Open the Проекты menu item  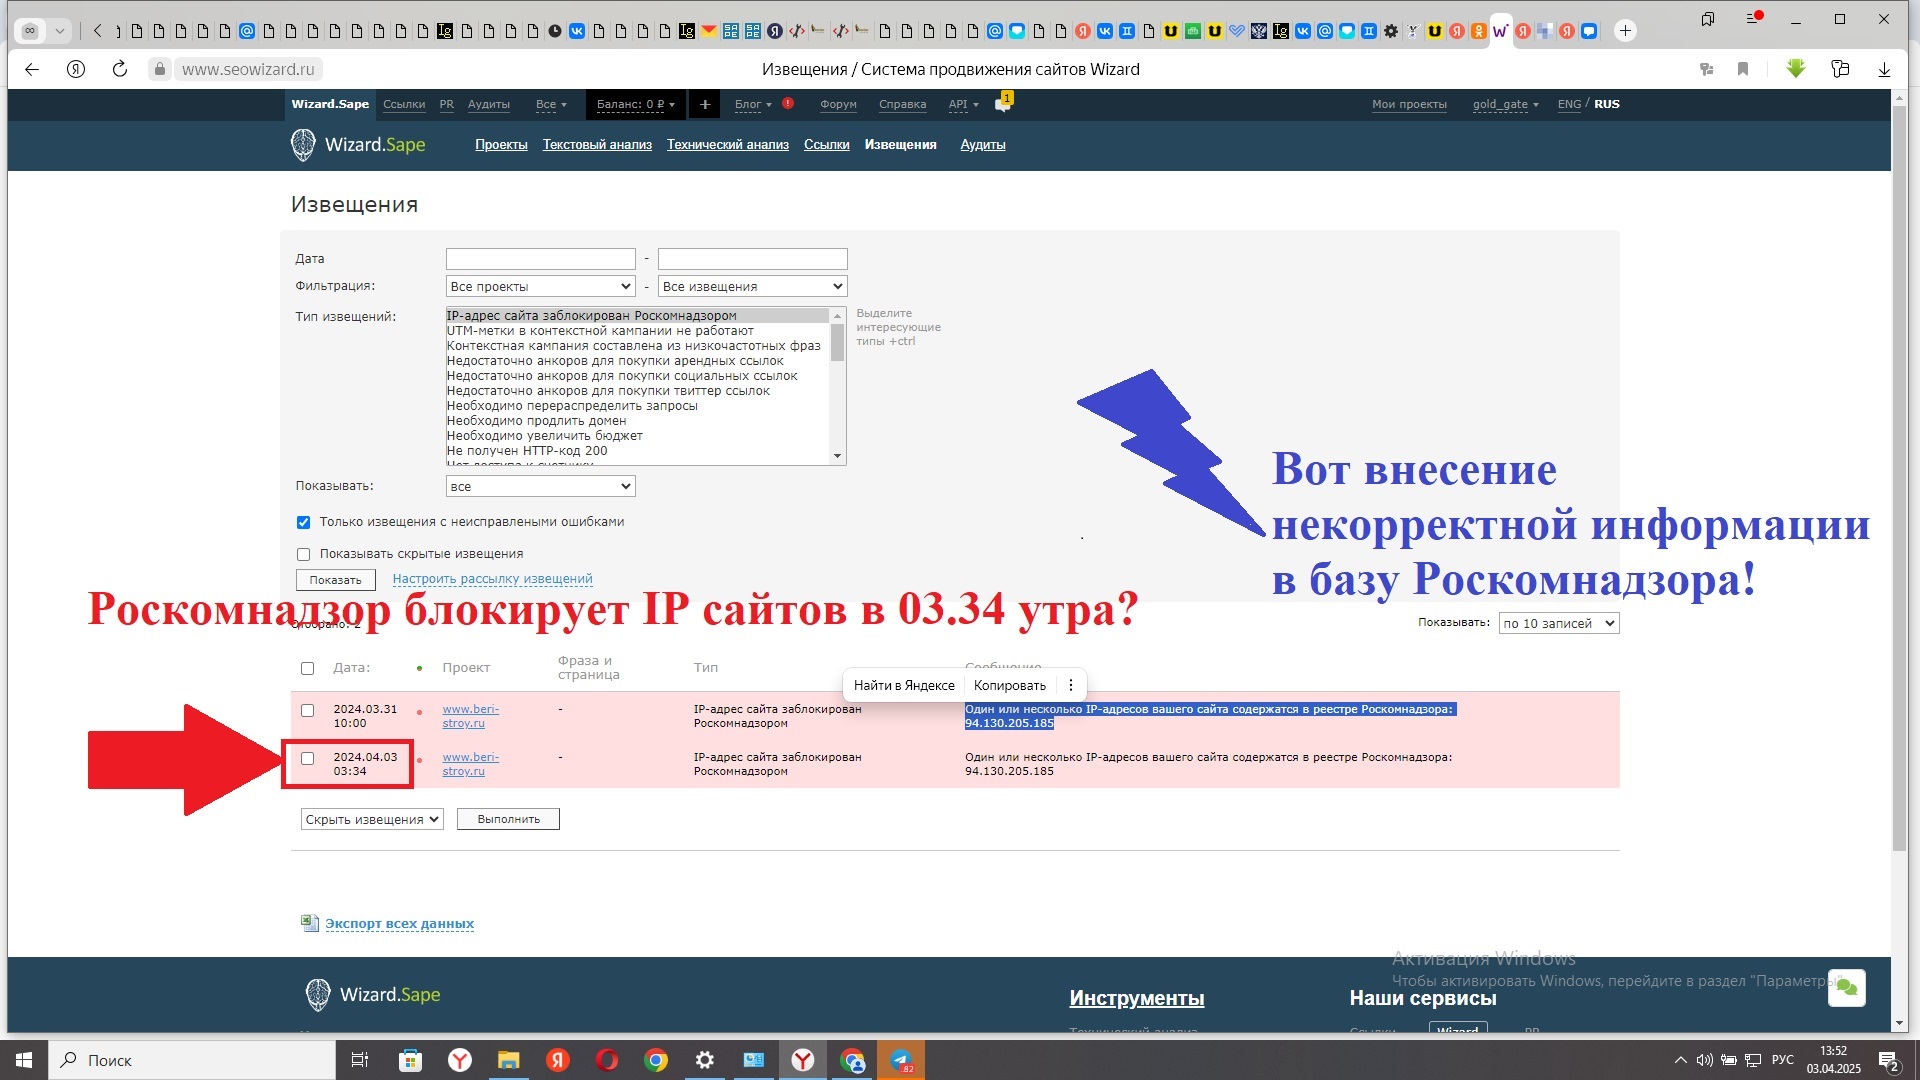tap(501, 145)
